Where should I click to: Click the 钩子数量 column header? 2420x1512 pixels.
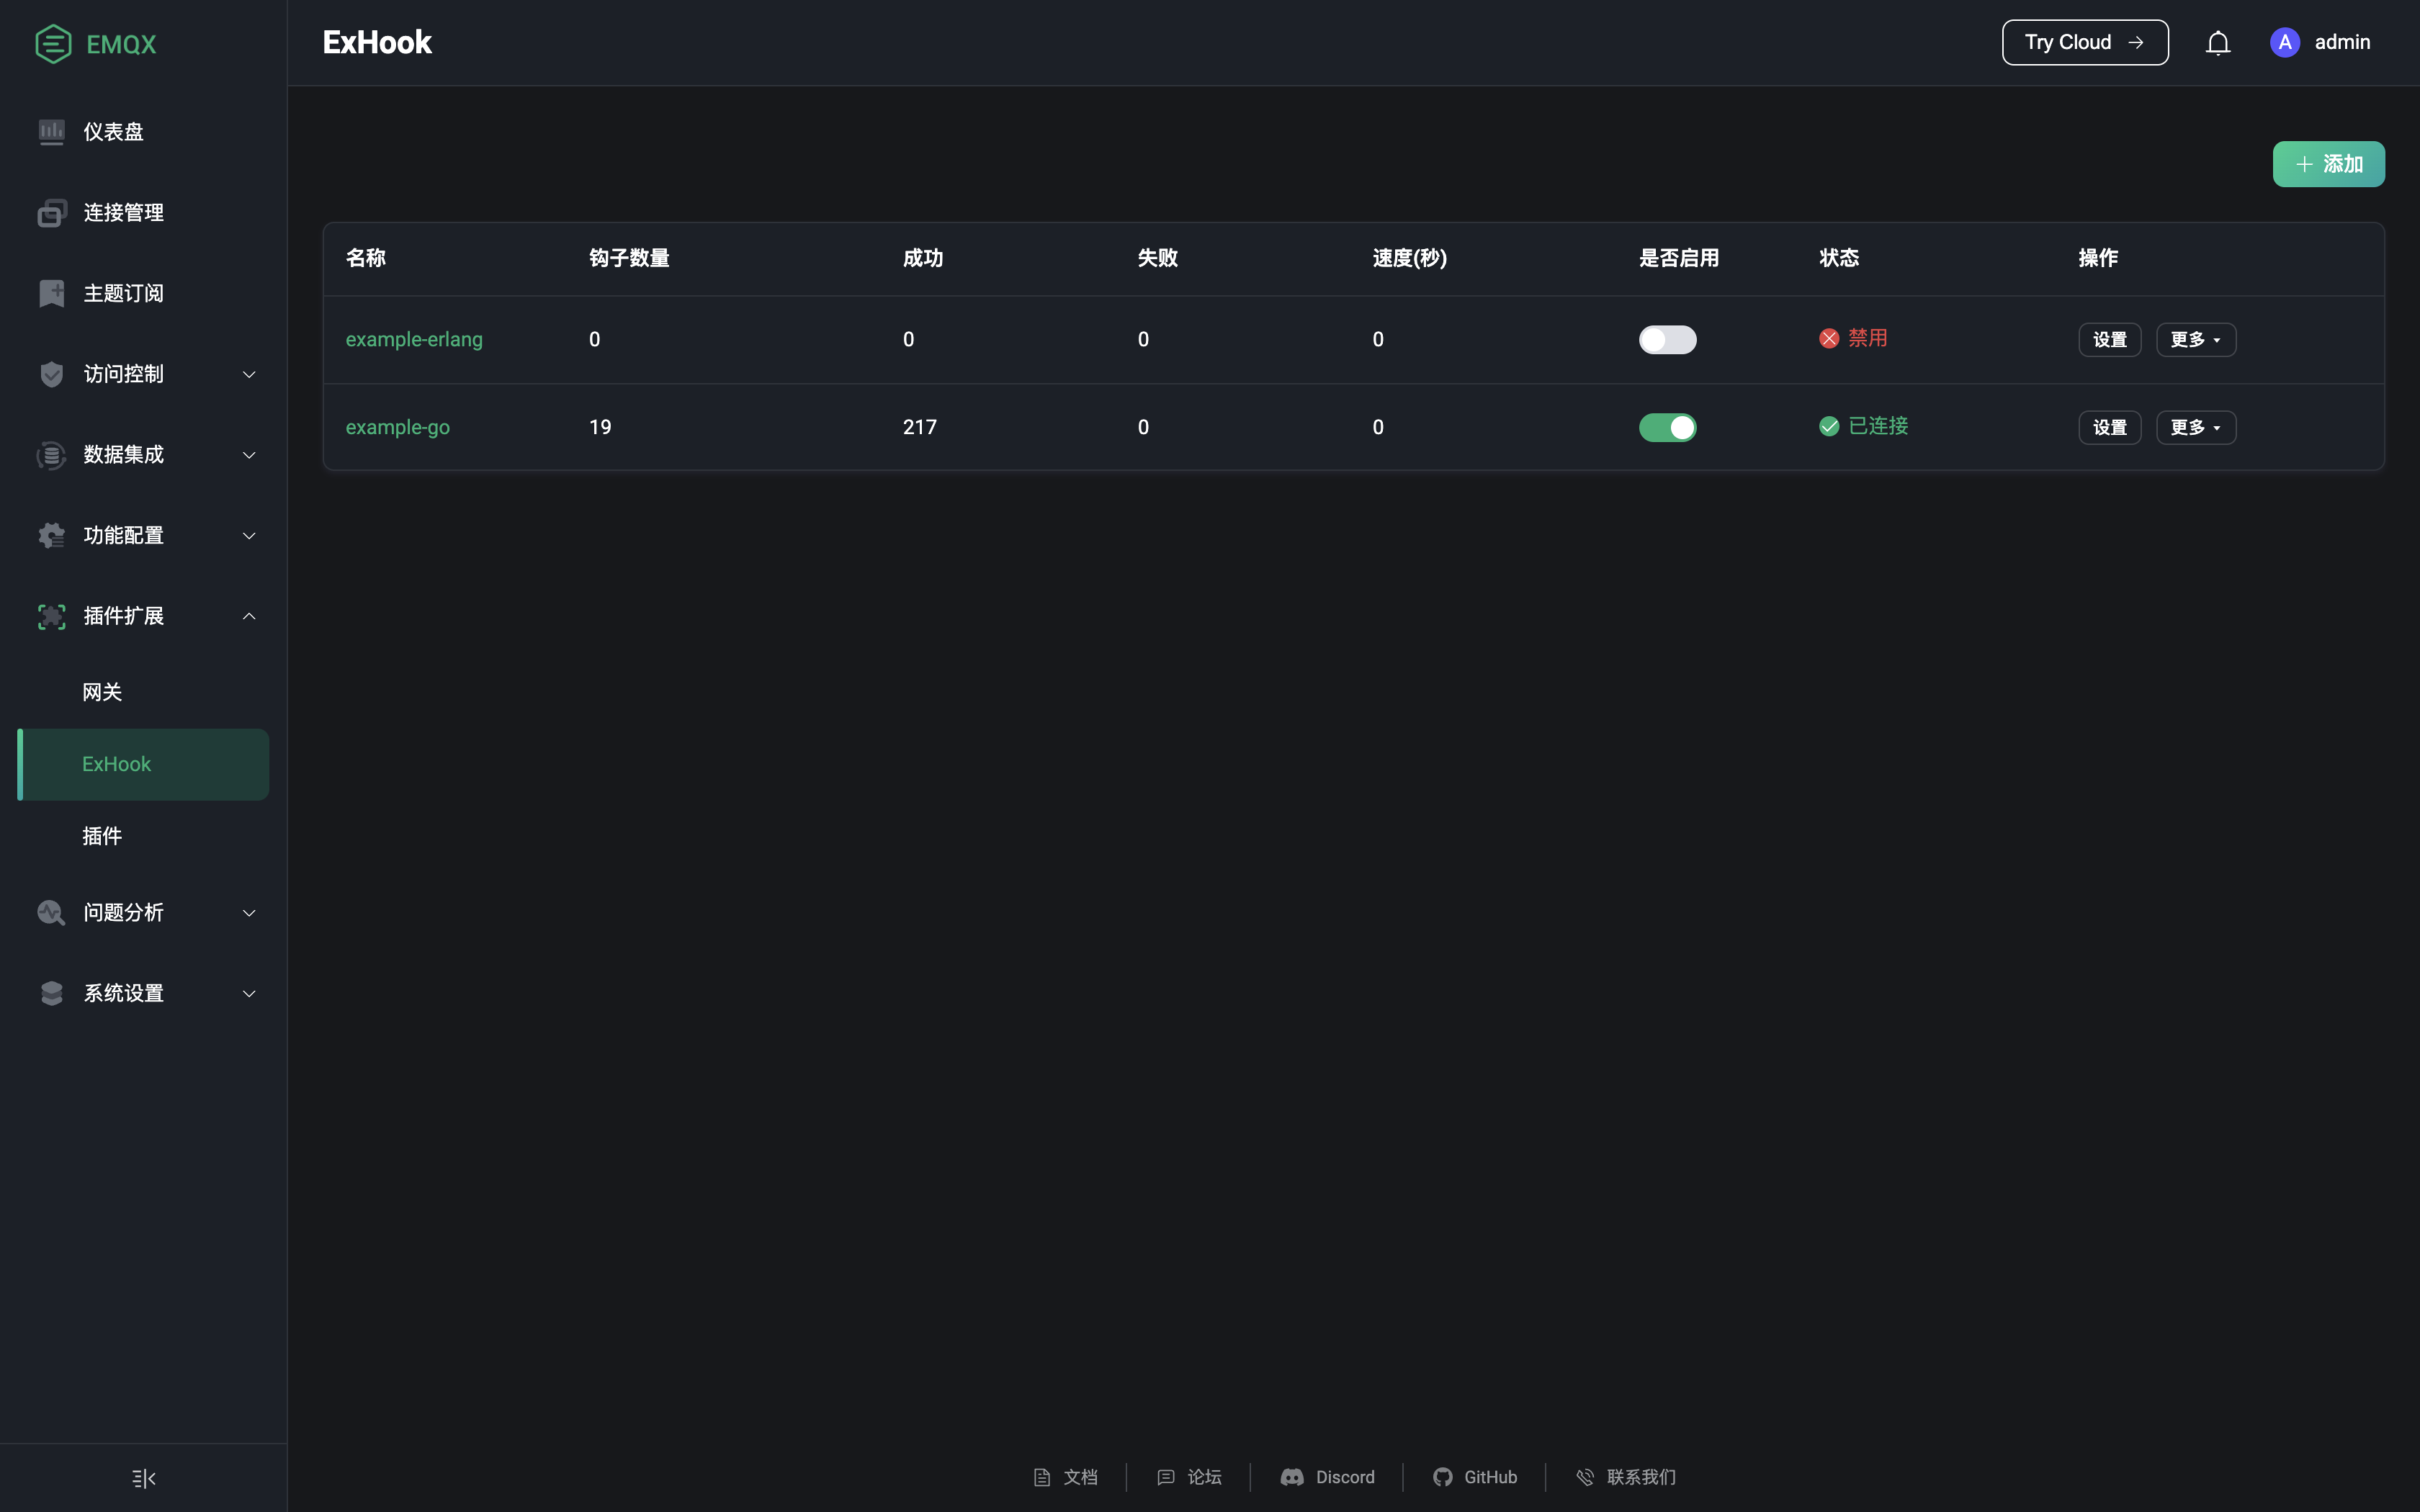point(629,258)
